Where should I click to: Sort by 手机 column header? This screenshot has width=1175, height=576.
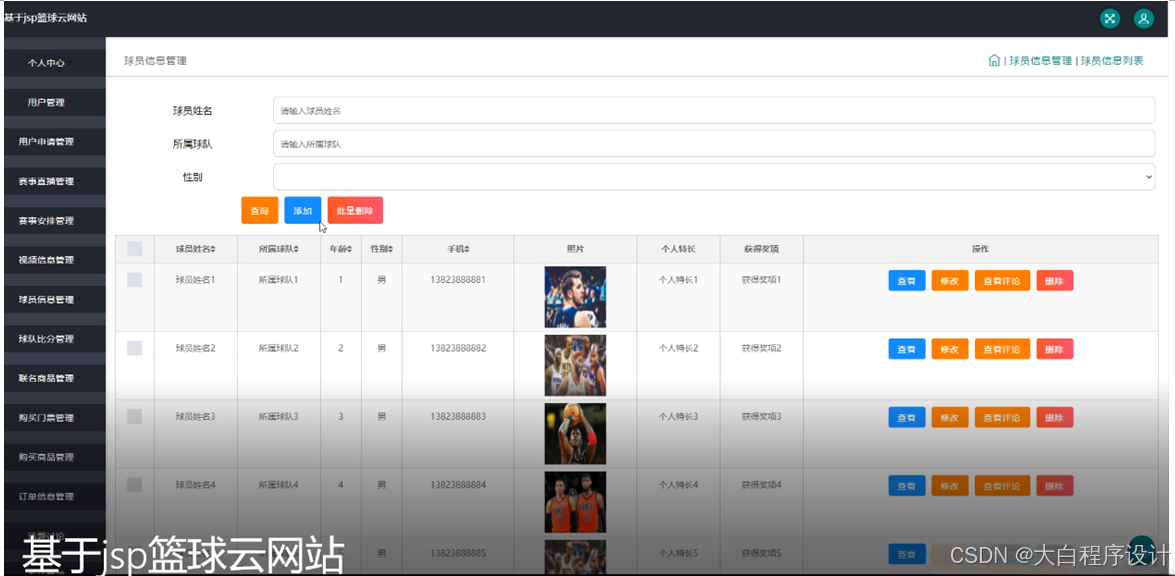pos(458,249)
